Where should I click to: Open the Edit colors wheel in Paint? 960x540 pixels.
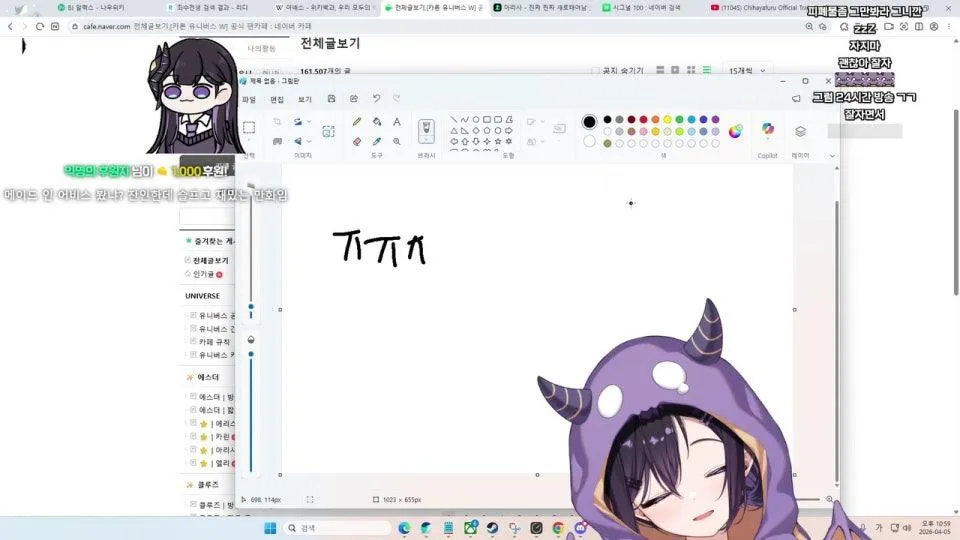coord(735,131)
